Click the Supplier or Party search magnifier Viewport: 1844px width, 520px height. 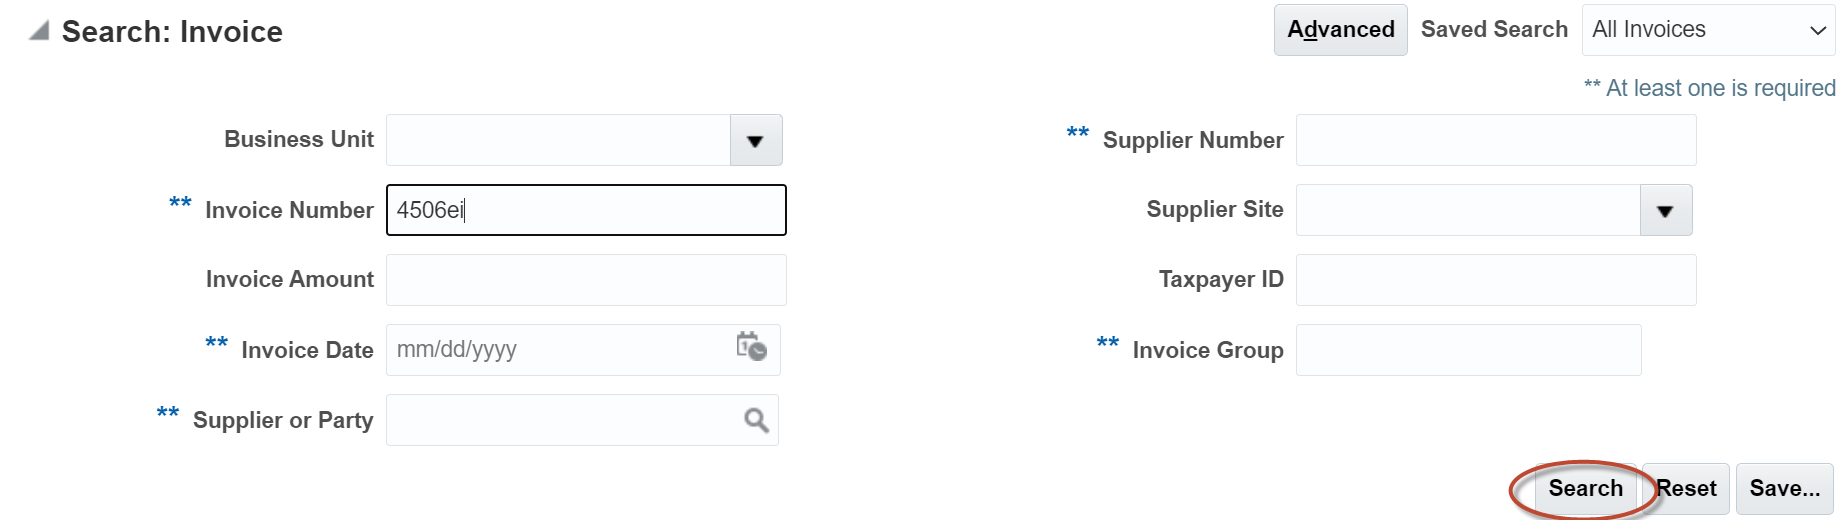coord(756,421)
